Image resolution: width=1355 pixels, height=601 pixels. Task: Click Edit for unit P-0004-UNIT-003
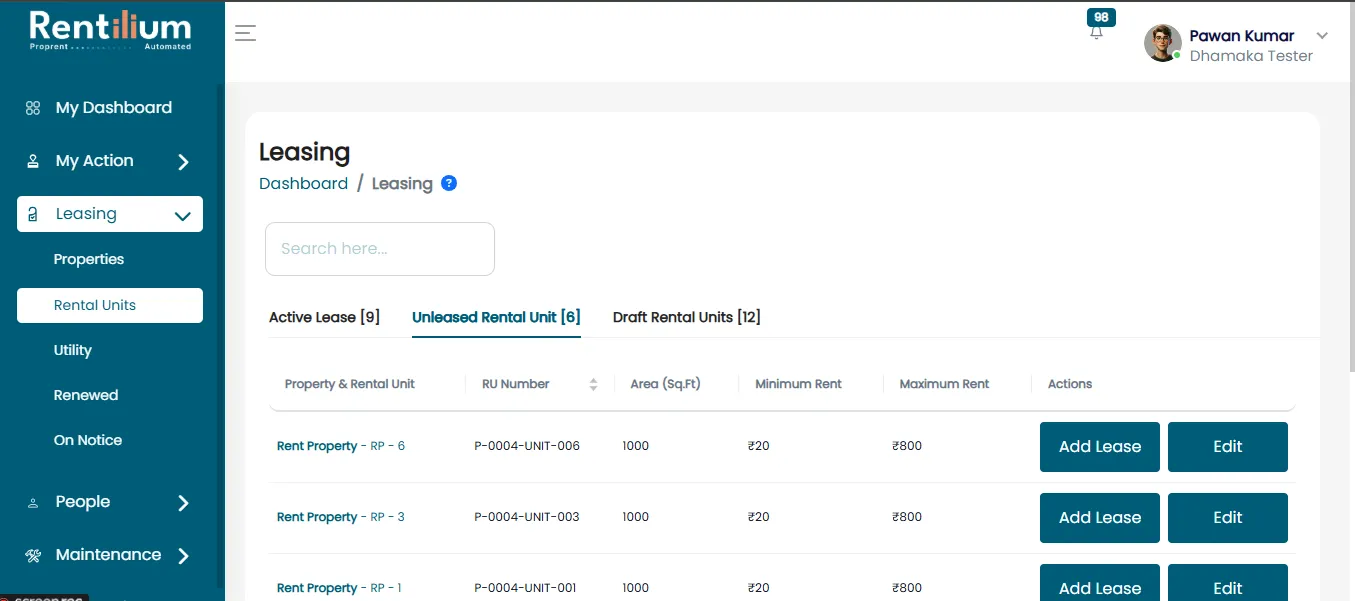(x=1228, y=518)
